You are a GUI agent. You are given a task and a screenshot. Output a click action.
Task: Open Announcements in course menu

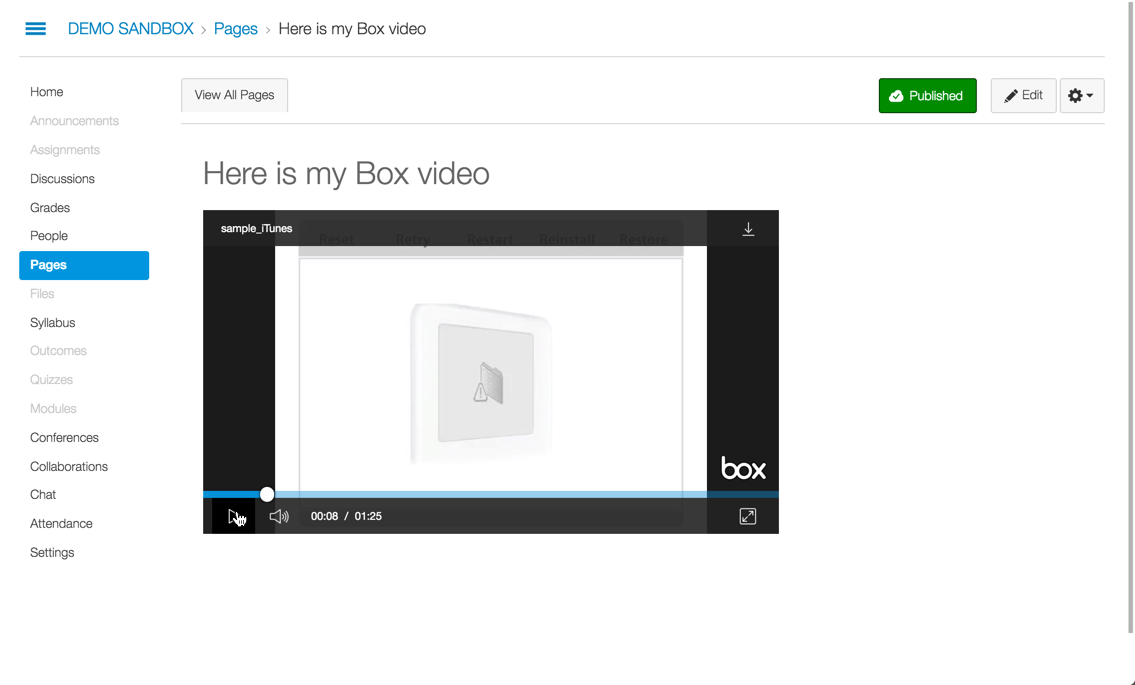click(74, 121)
